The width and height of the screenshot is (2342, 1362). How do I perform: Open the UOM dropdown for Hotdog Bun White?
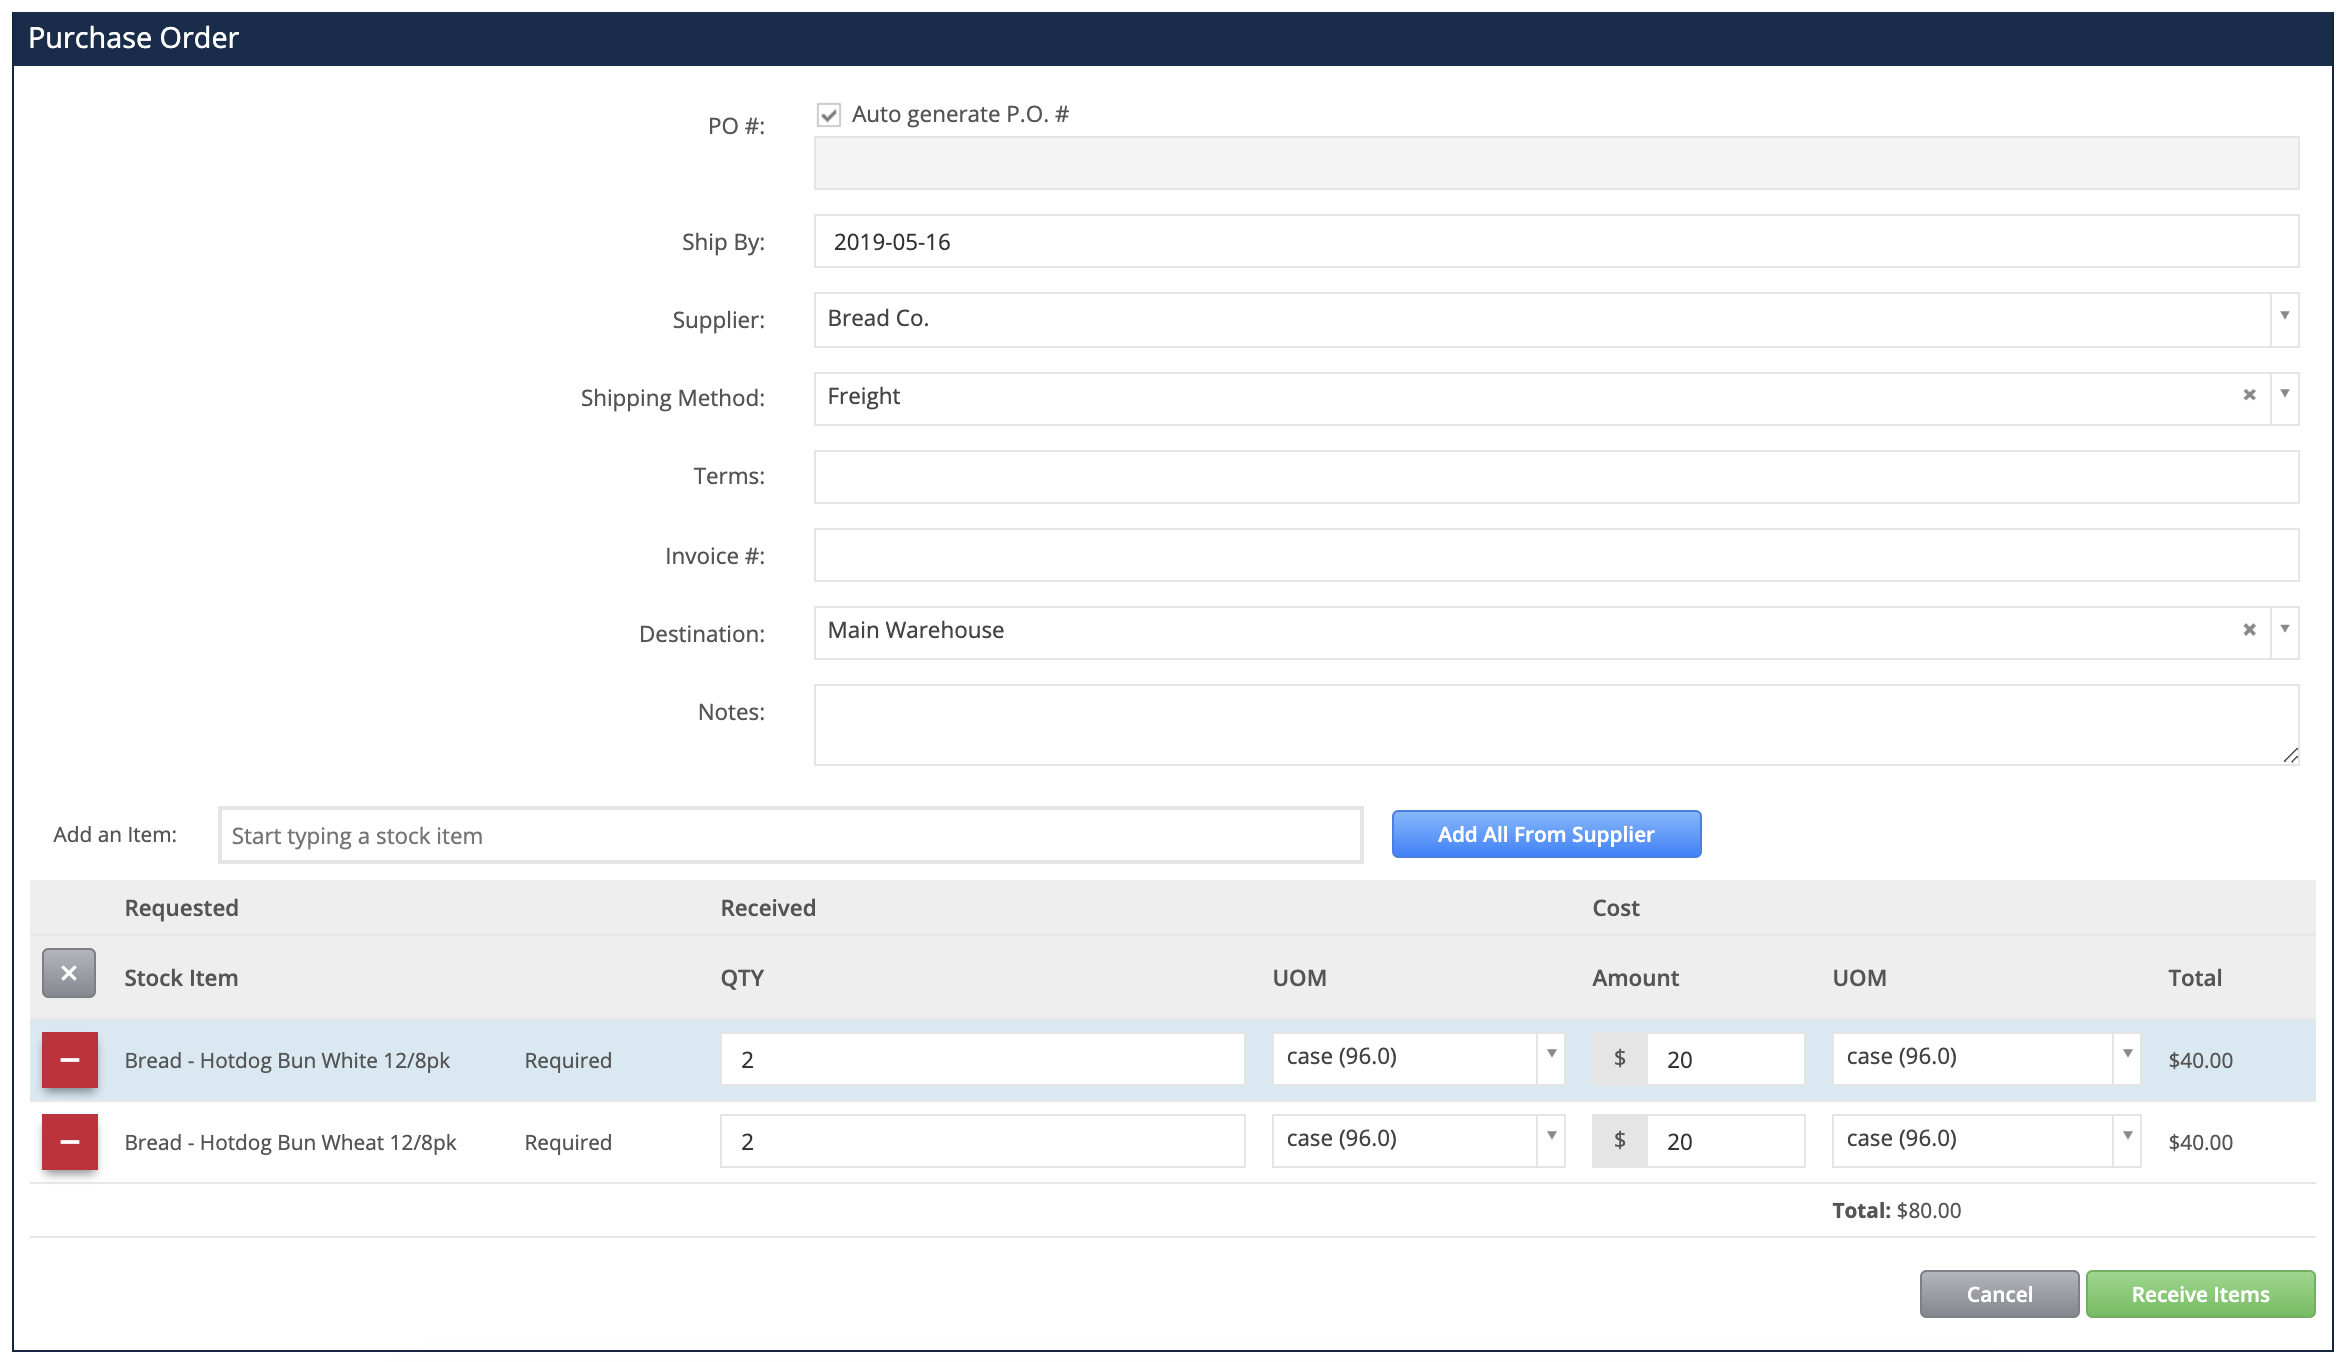[x=1551, y=1055]
